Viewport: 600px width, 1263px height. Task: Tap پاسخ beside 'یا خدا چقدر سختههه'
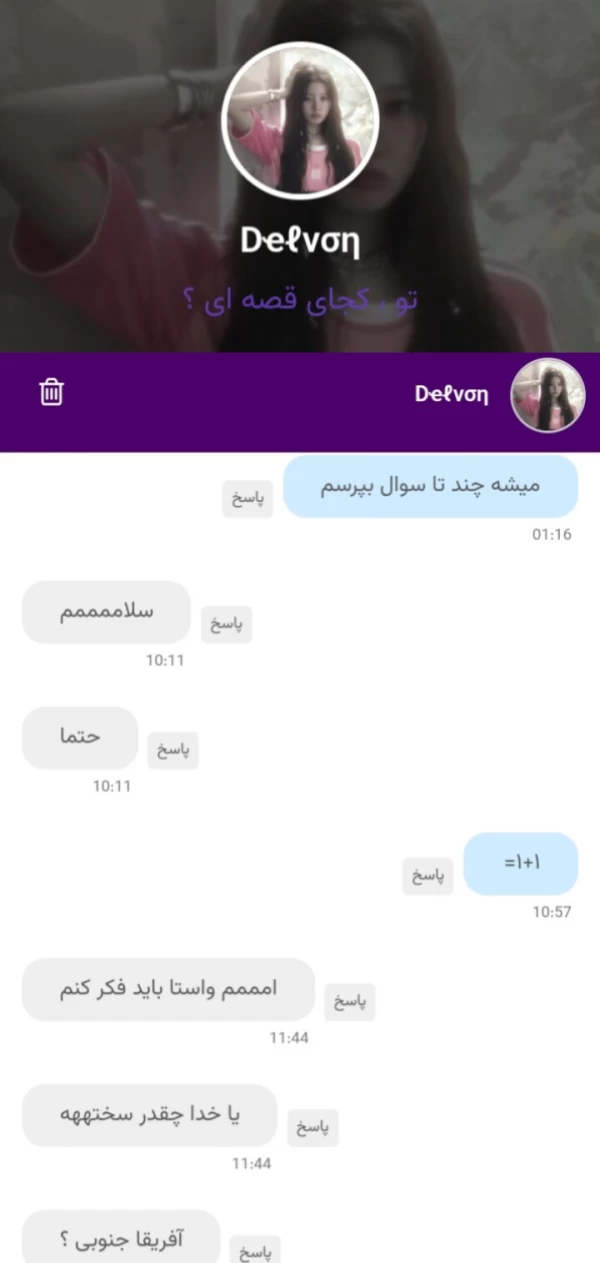coord(313,1128)
